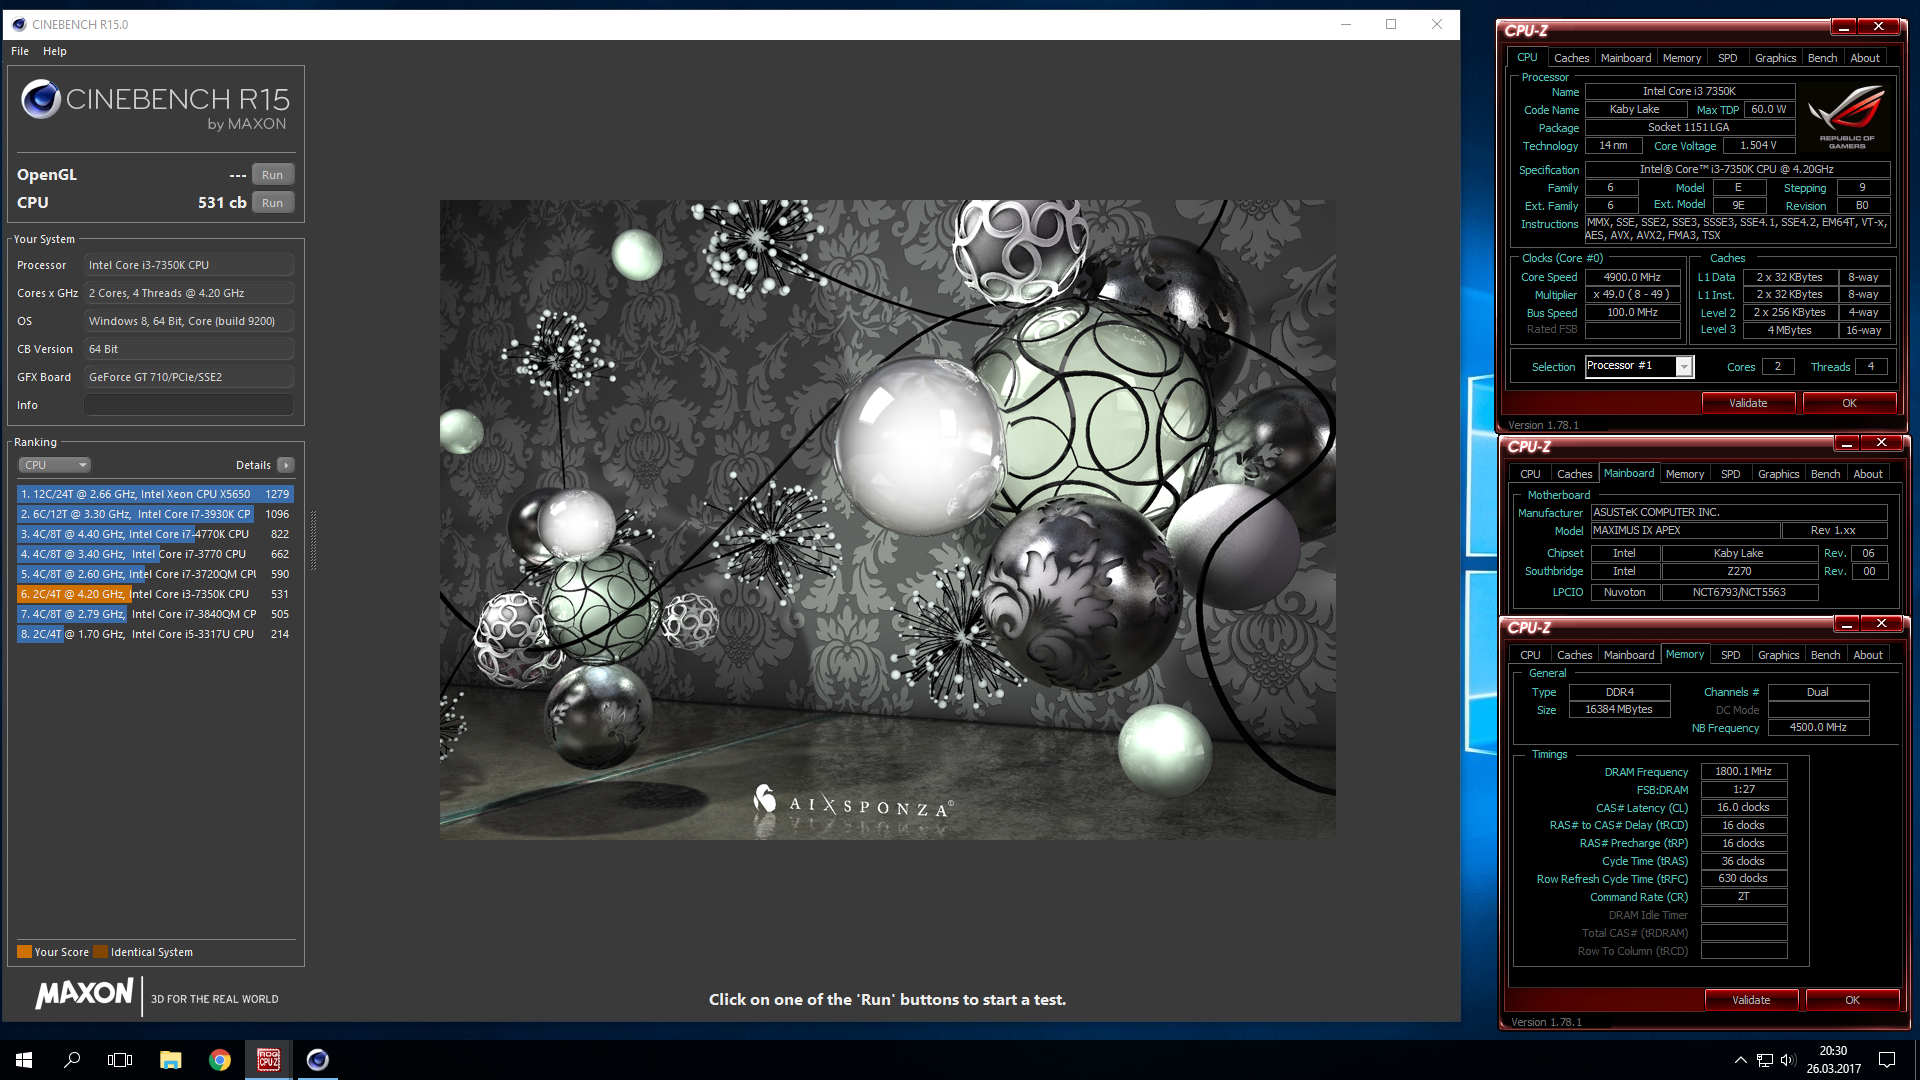Click the MAXON logo at bottom left

tap(85, 994)
